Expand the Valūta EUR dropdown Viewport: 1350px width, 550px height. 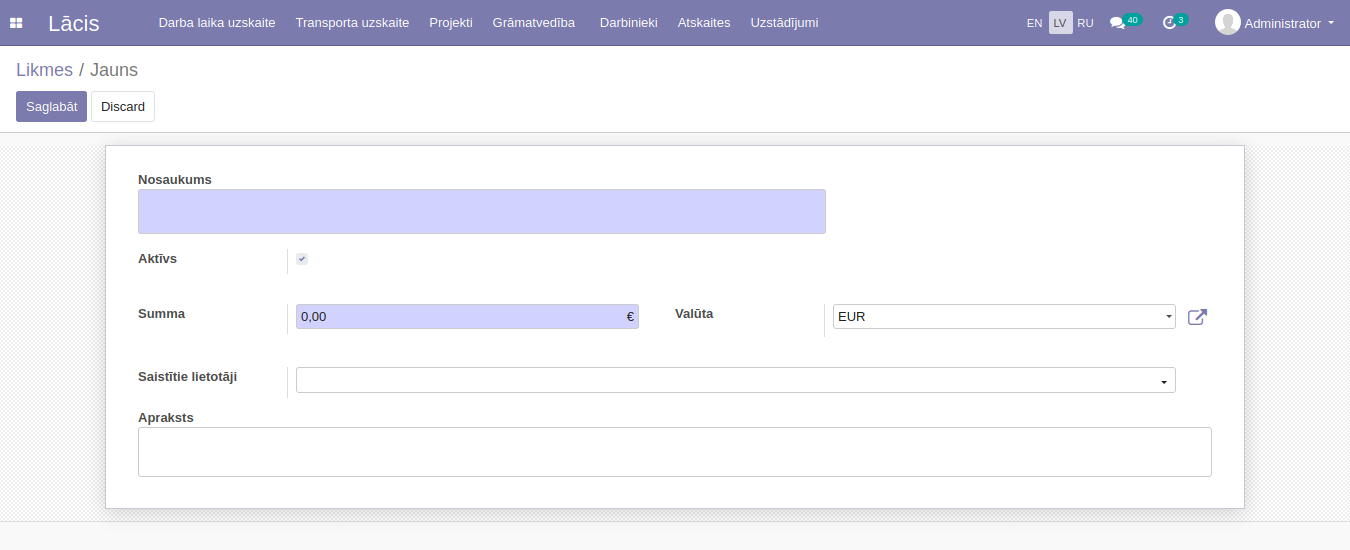click(1004, 317)
